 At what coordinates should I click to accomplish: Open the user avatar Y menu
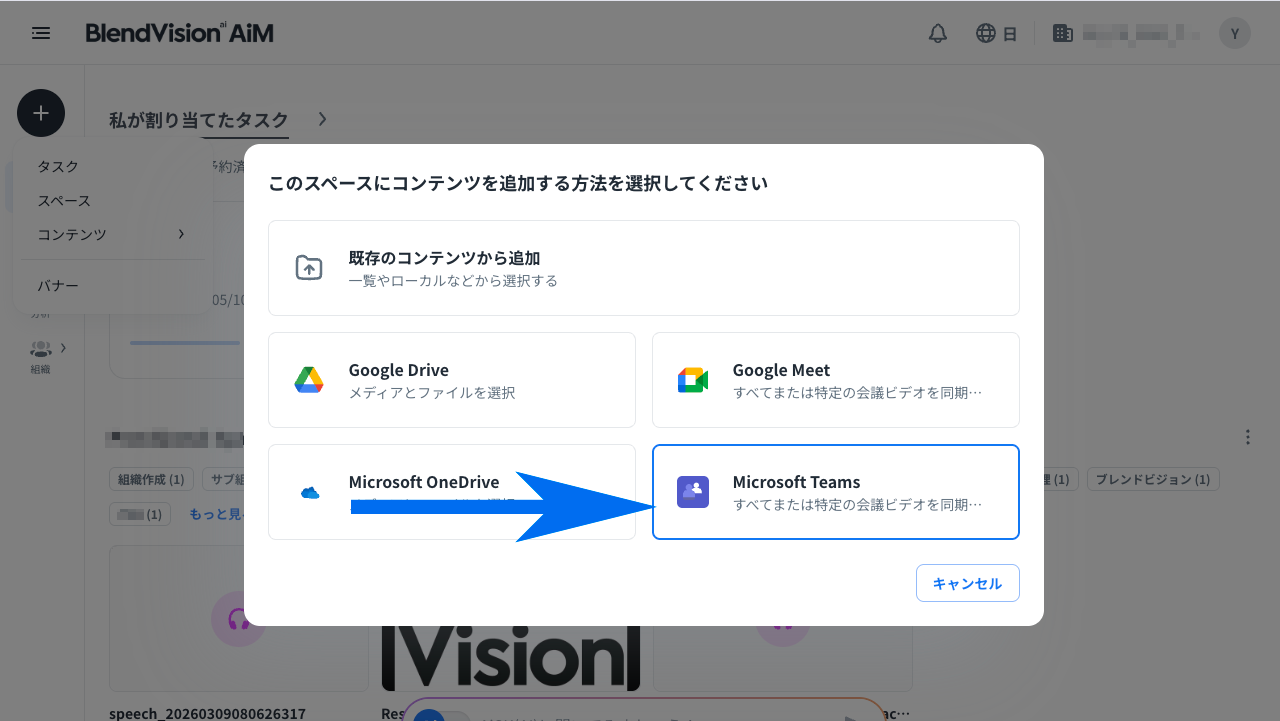1235,33
